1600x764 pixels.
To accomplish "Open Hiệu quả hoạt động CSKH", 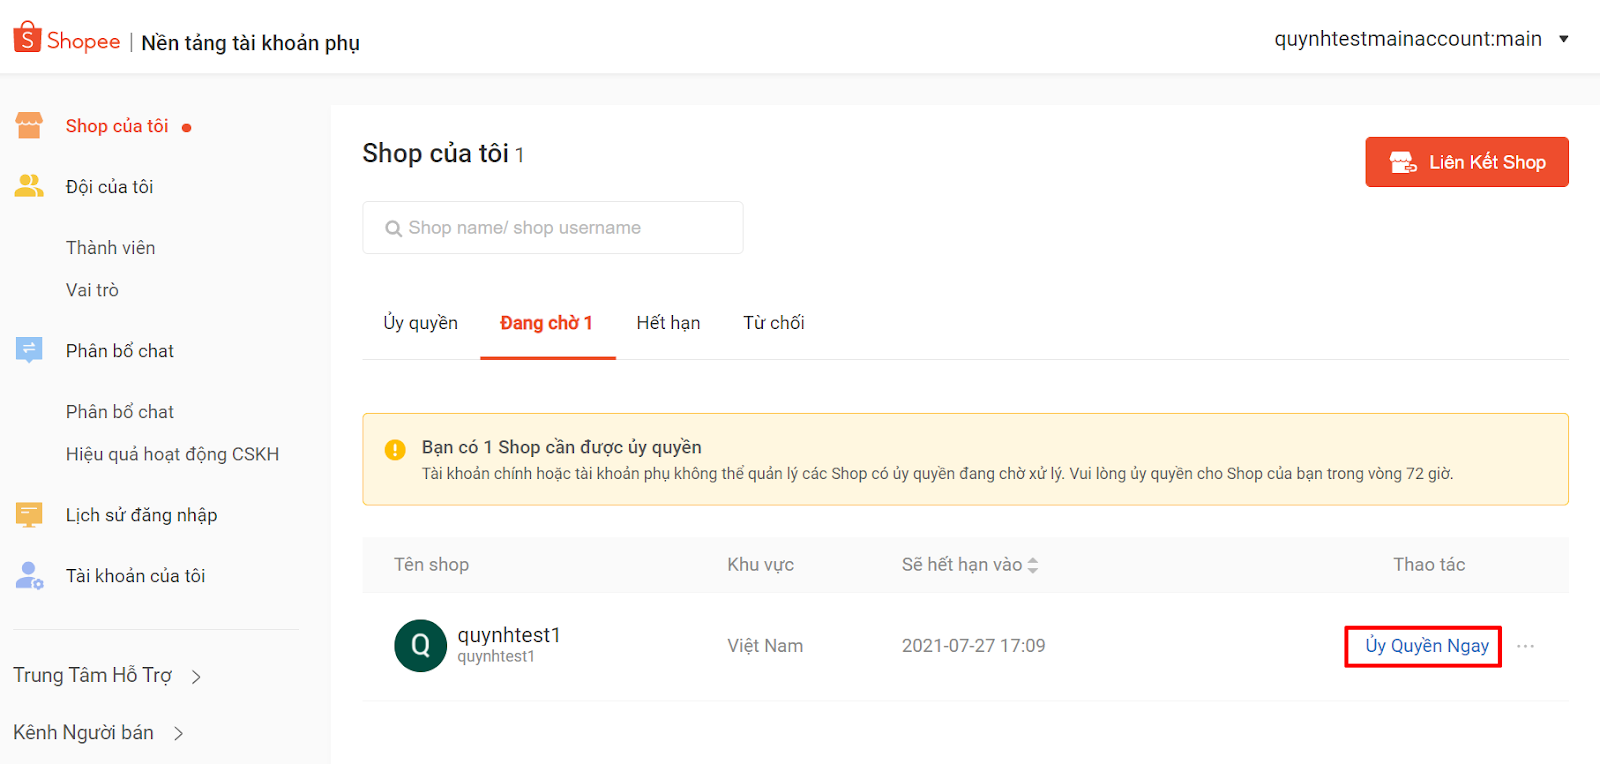I will 172,454.
